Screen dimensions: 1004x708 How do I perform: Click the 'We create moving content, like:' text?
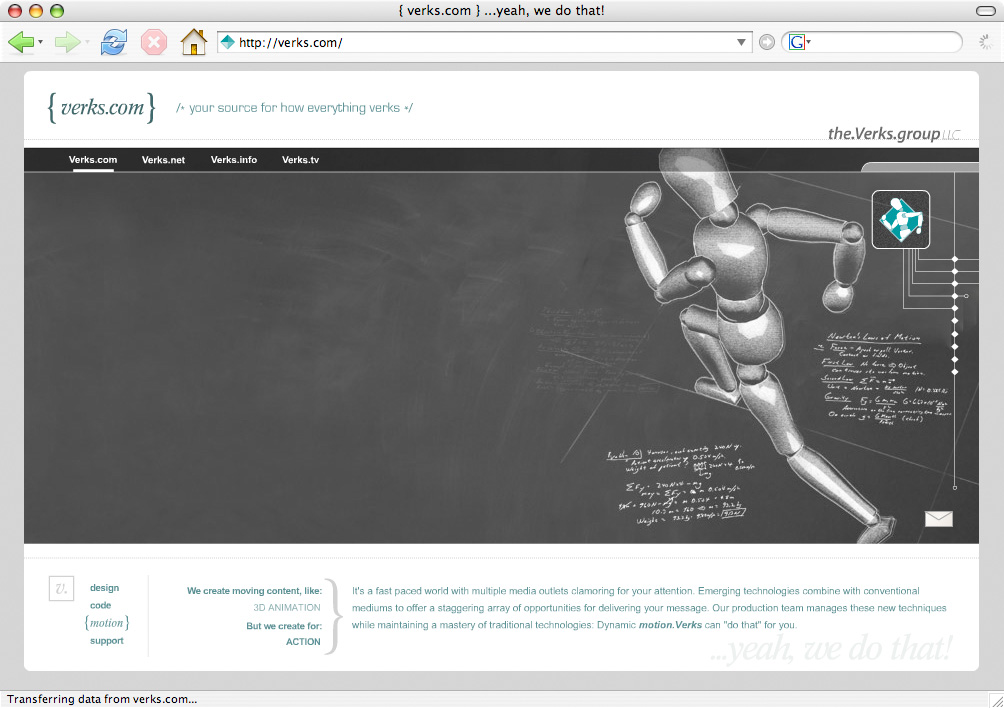pyautogui.click(x=254, y=591)
